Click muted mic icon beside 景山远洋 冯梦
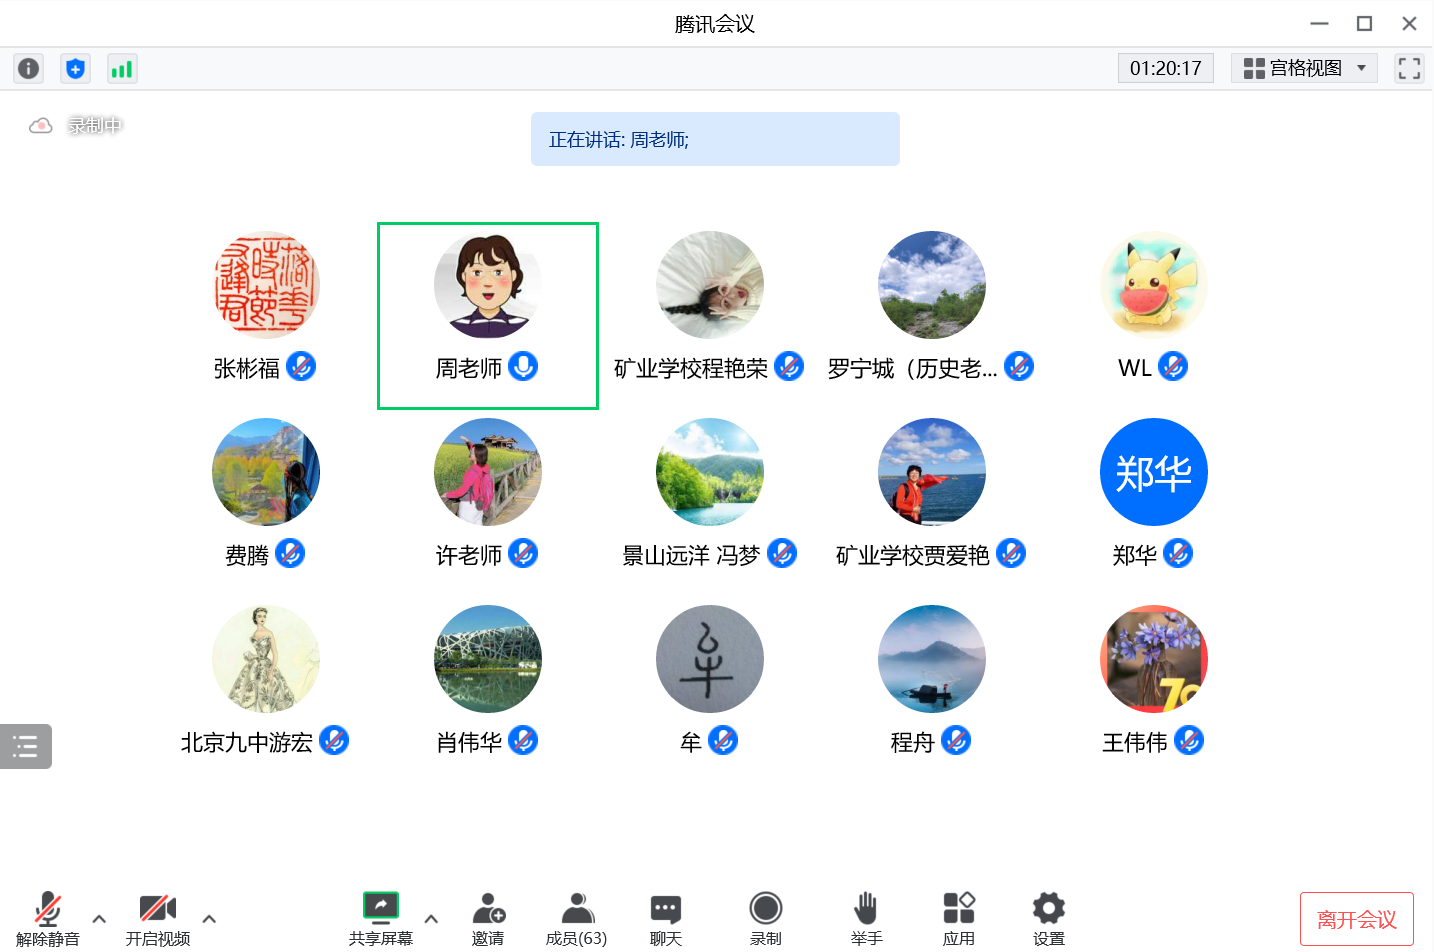 coord(782,553)
